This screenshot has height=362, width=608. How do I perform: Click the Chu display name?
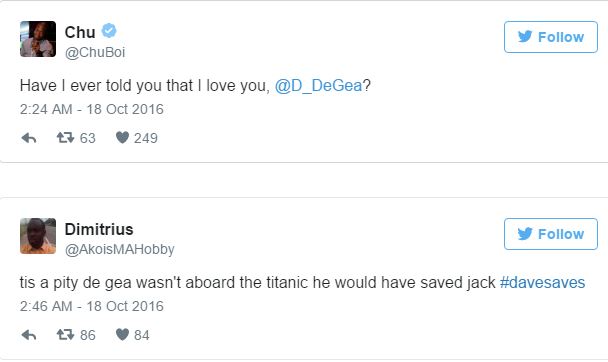pos(80,32)
